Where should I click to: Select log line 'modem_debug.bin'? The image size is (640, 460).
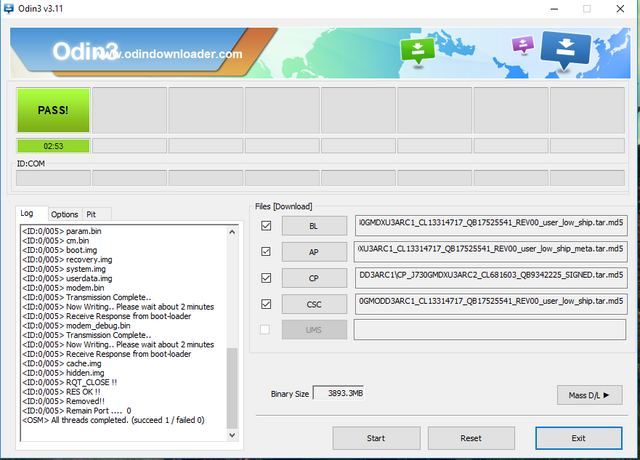[76, 326]
